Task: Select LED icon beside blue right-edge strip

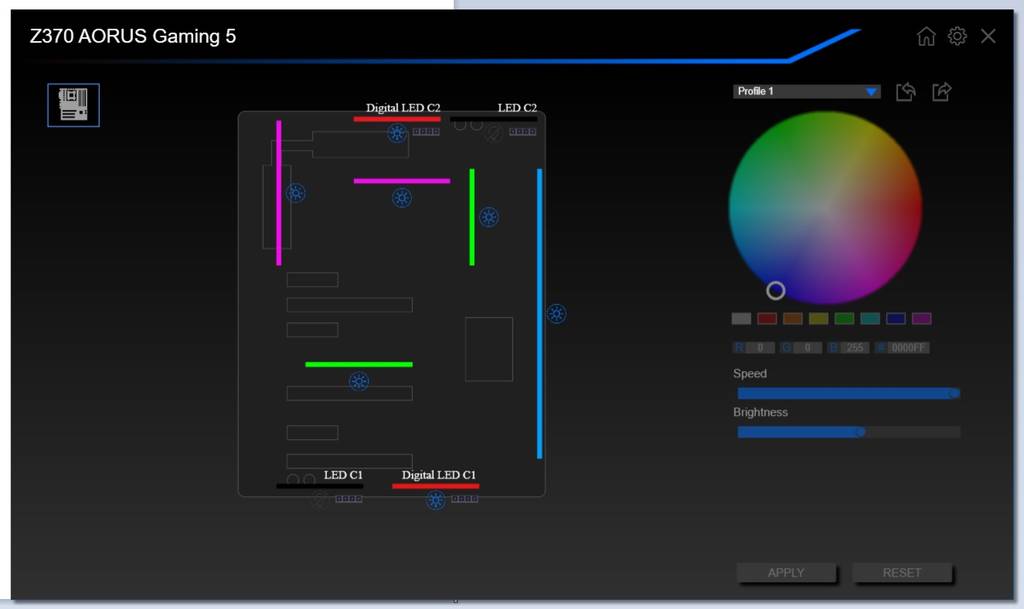Action: (556, 314)
